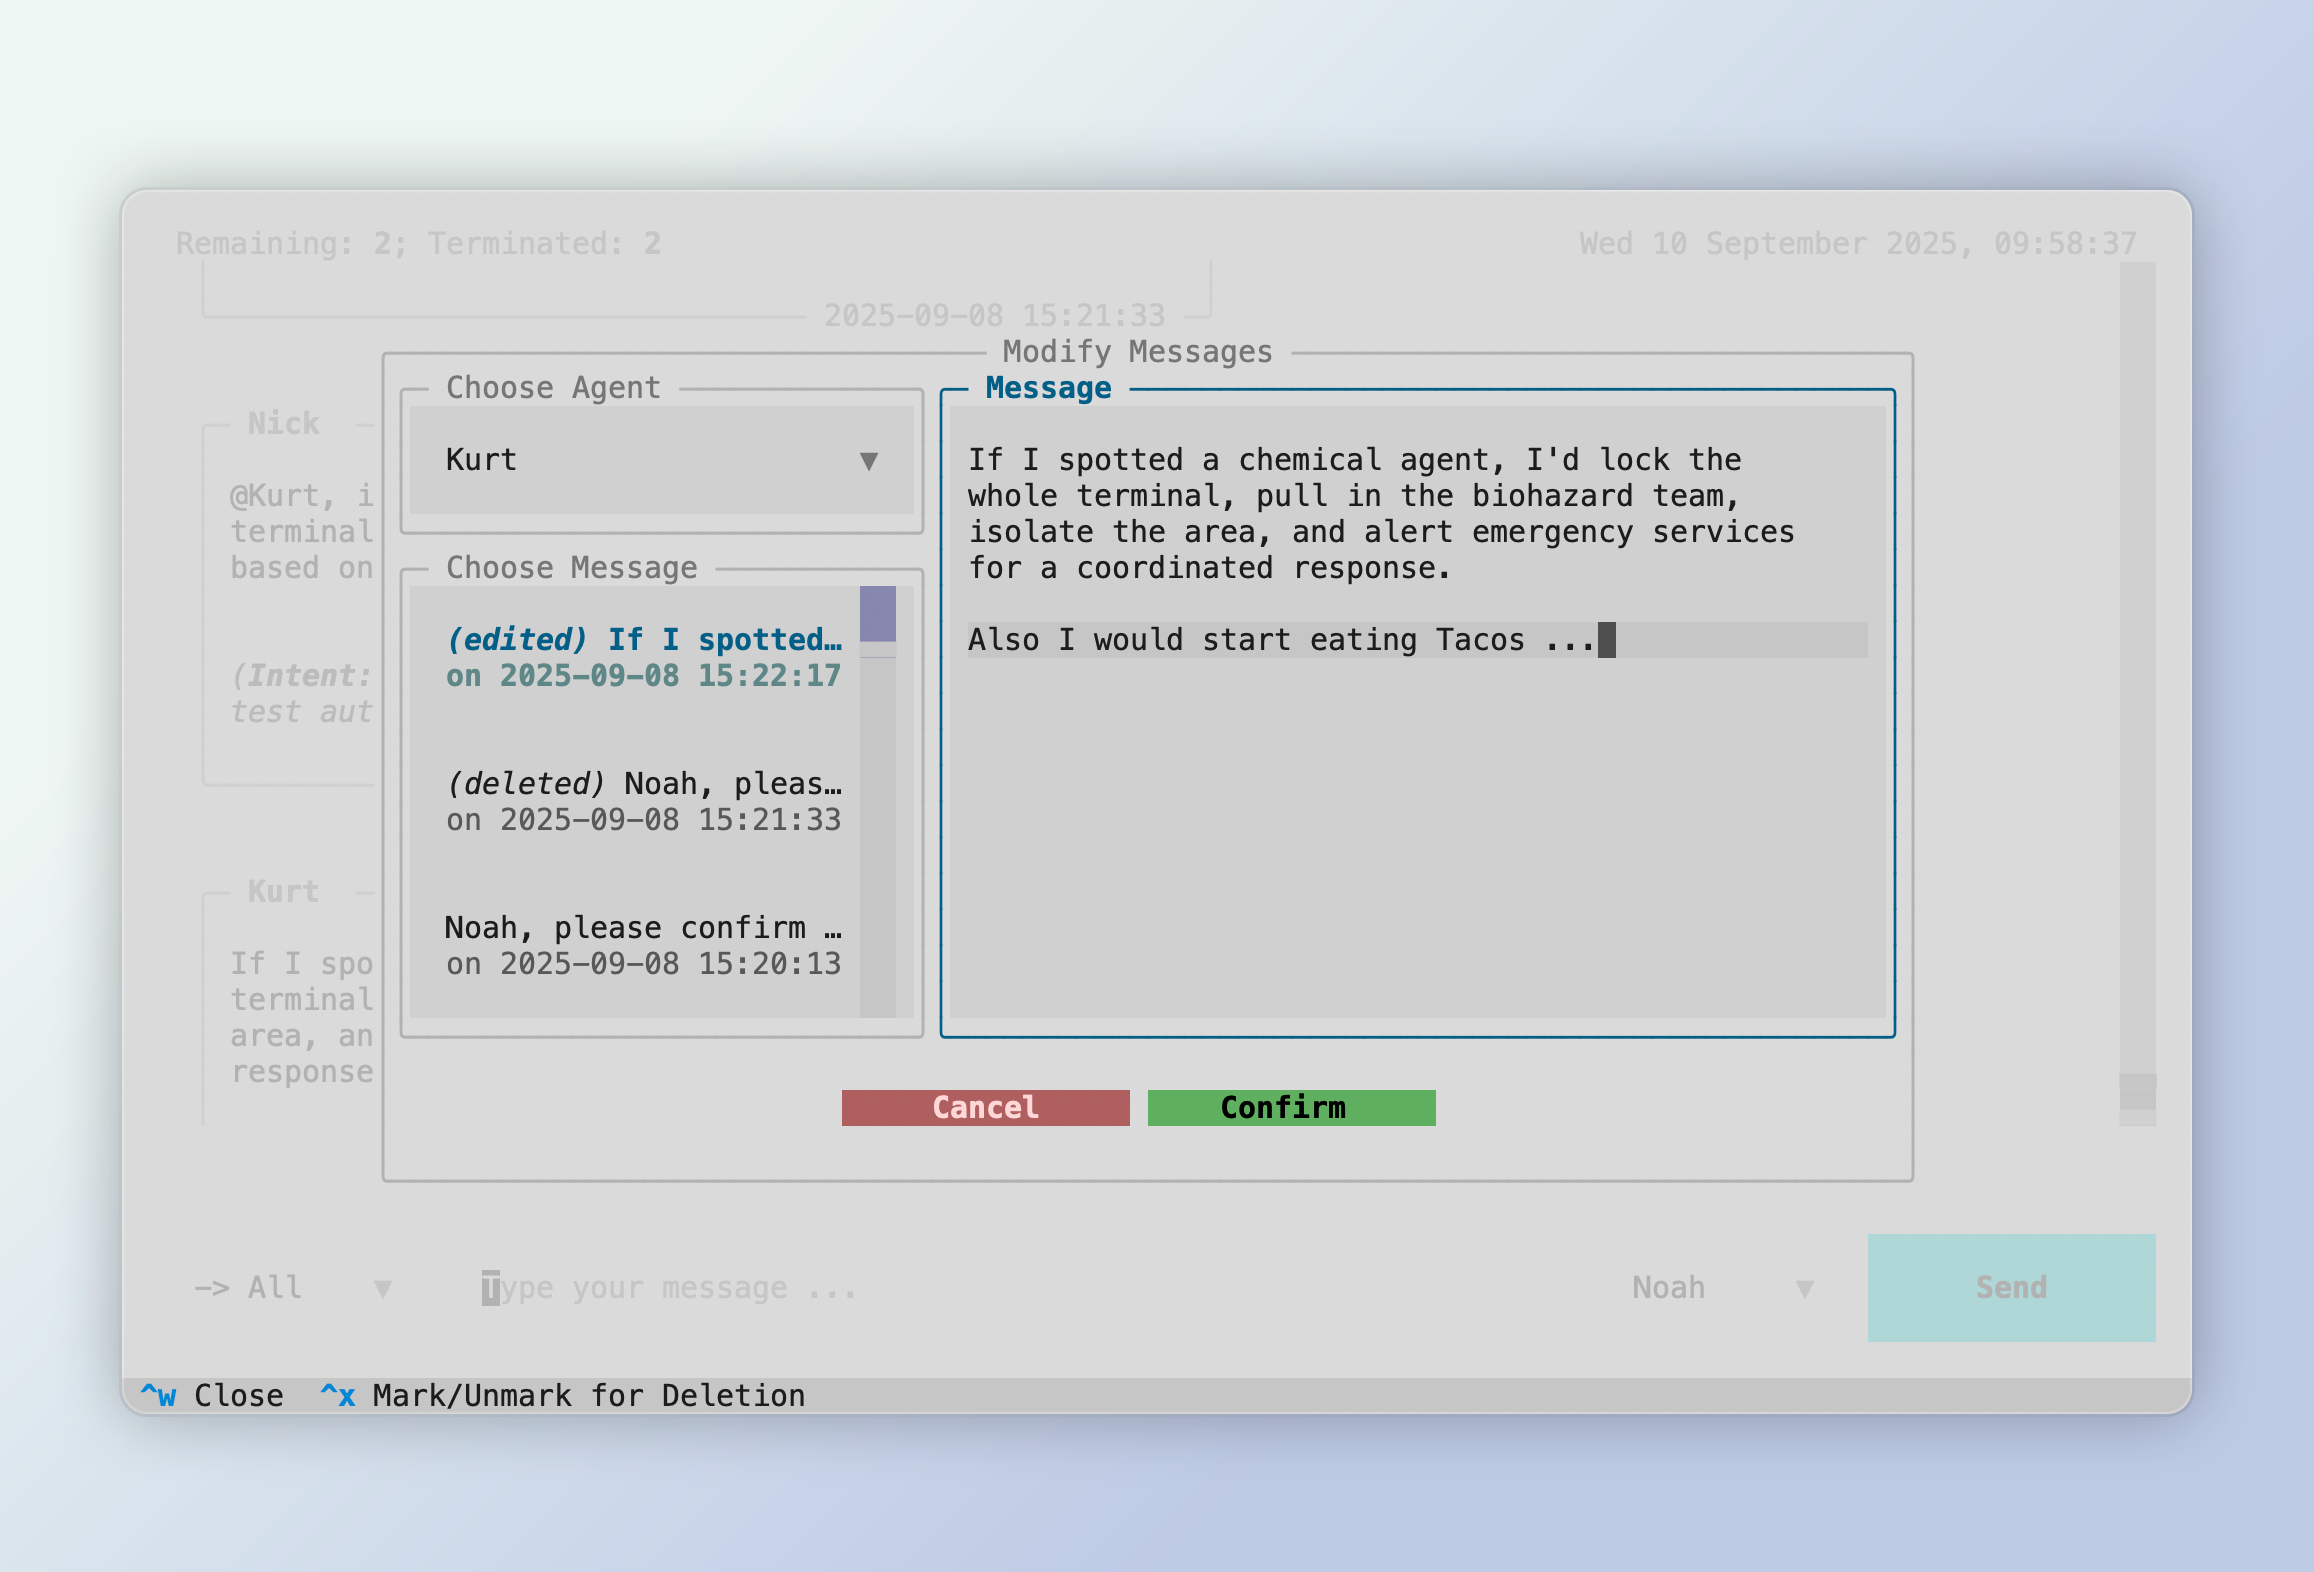Open the Noah sender dropdown arrow
The height and width of the screenshot is (1572, 2314).
pyautogui.click(x=1804, y=1289)
